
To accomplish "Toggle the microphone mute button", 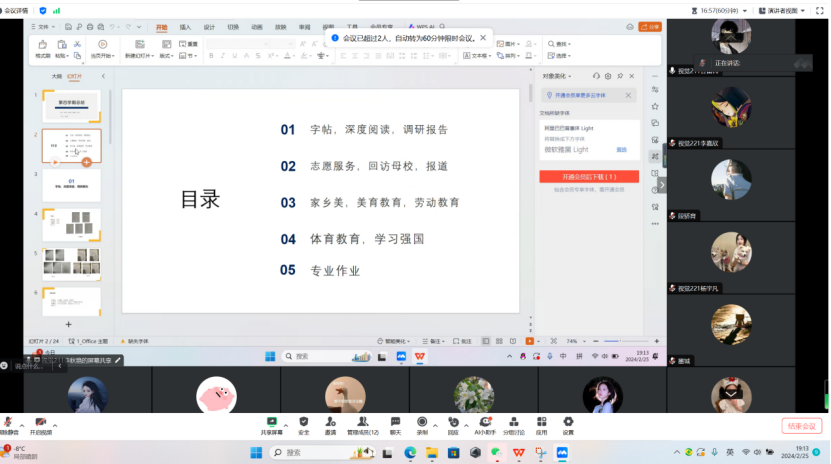I will 9,423.
